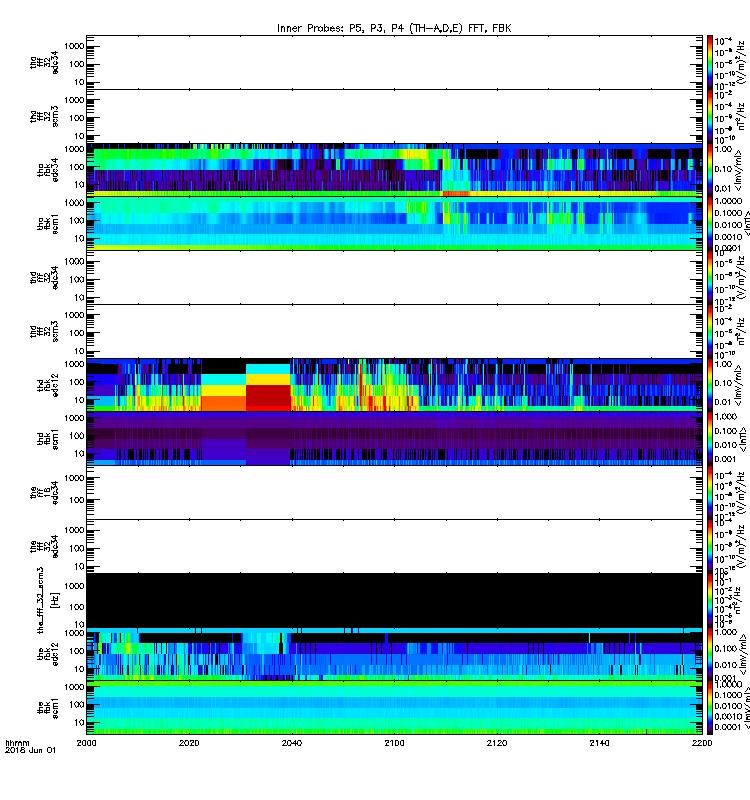Click the 1.00 color bar value beside tha fbk edc34
This screenshot has height=800, width=750.
[723, 149]
